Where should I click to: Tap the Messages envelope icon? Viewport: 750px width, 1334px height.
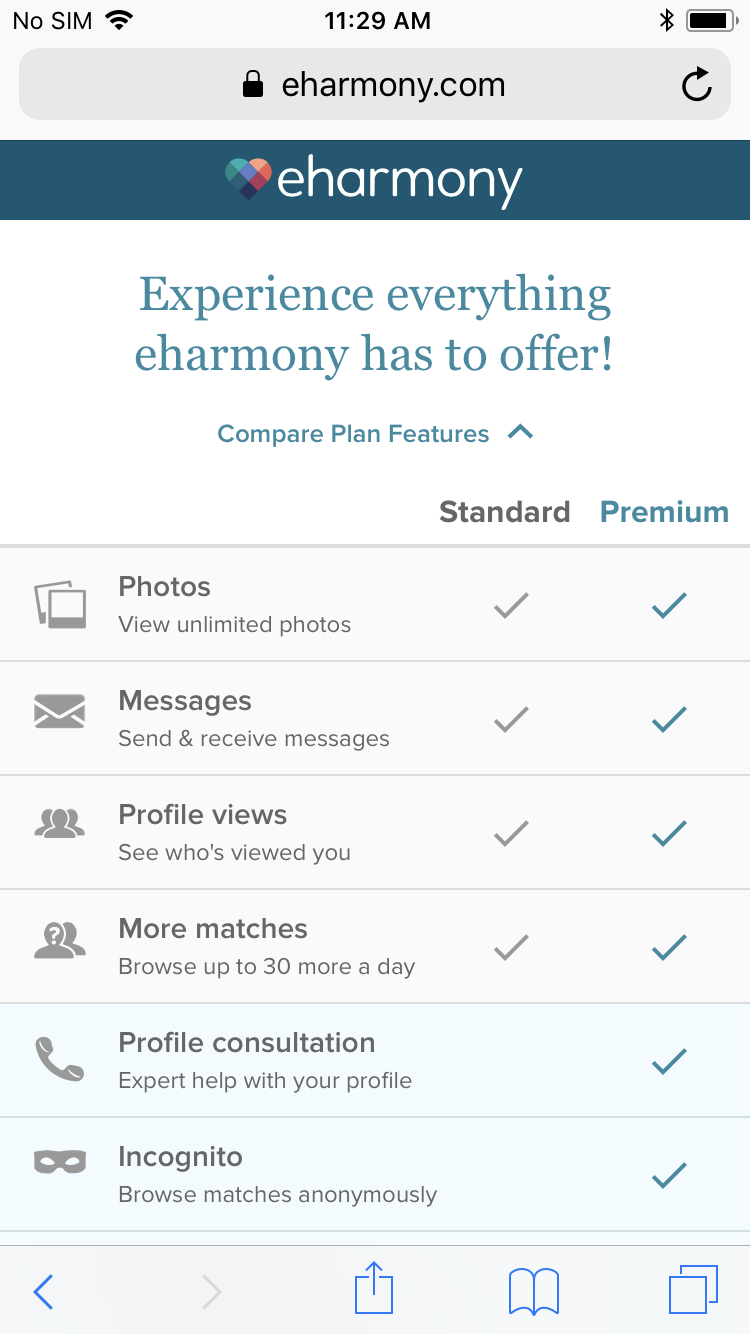tap(60, 710)
